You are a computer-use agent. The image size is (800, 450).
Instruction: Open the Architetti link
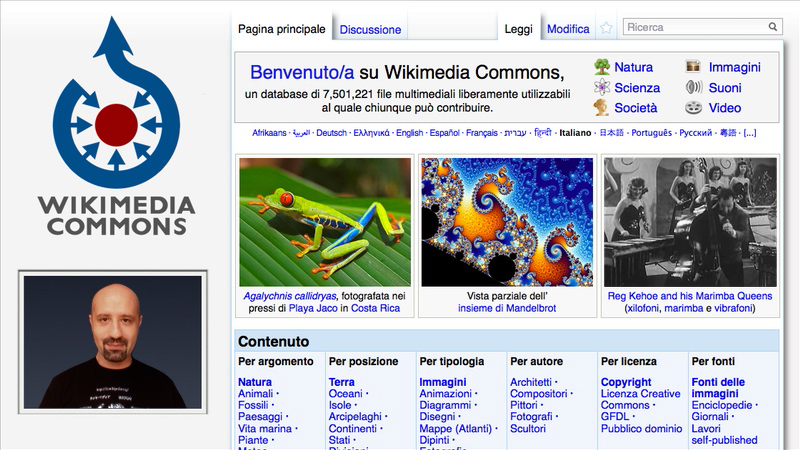pyautogui.click(x=531, y=382)
